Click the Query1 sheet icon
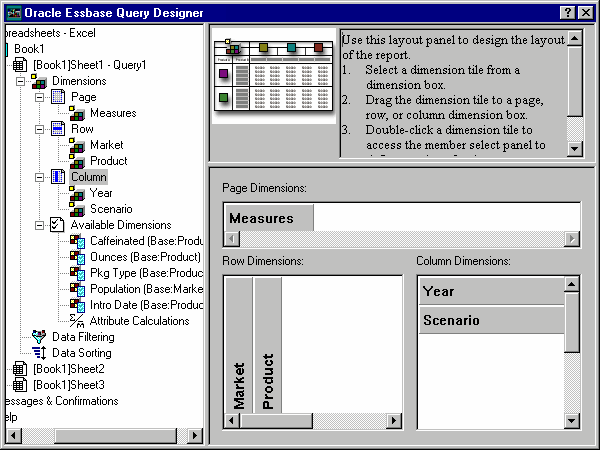The width and height of the screenshot is (600, 450). click(x=20, y=65)
